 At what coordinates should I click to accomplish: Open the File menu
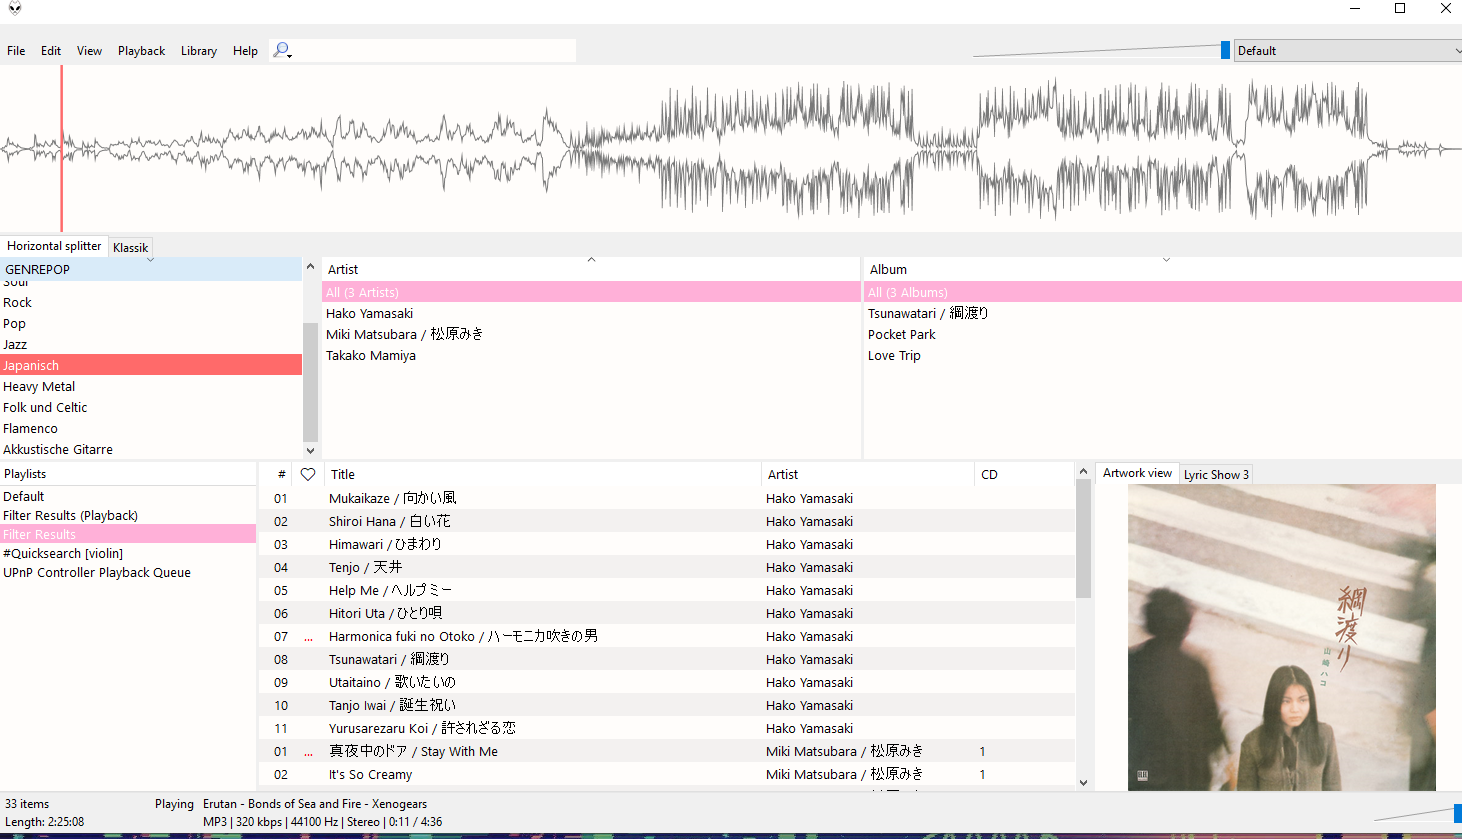tap(16, 50)
